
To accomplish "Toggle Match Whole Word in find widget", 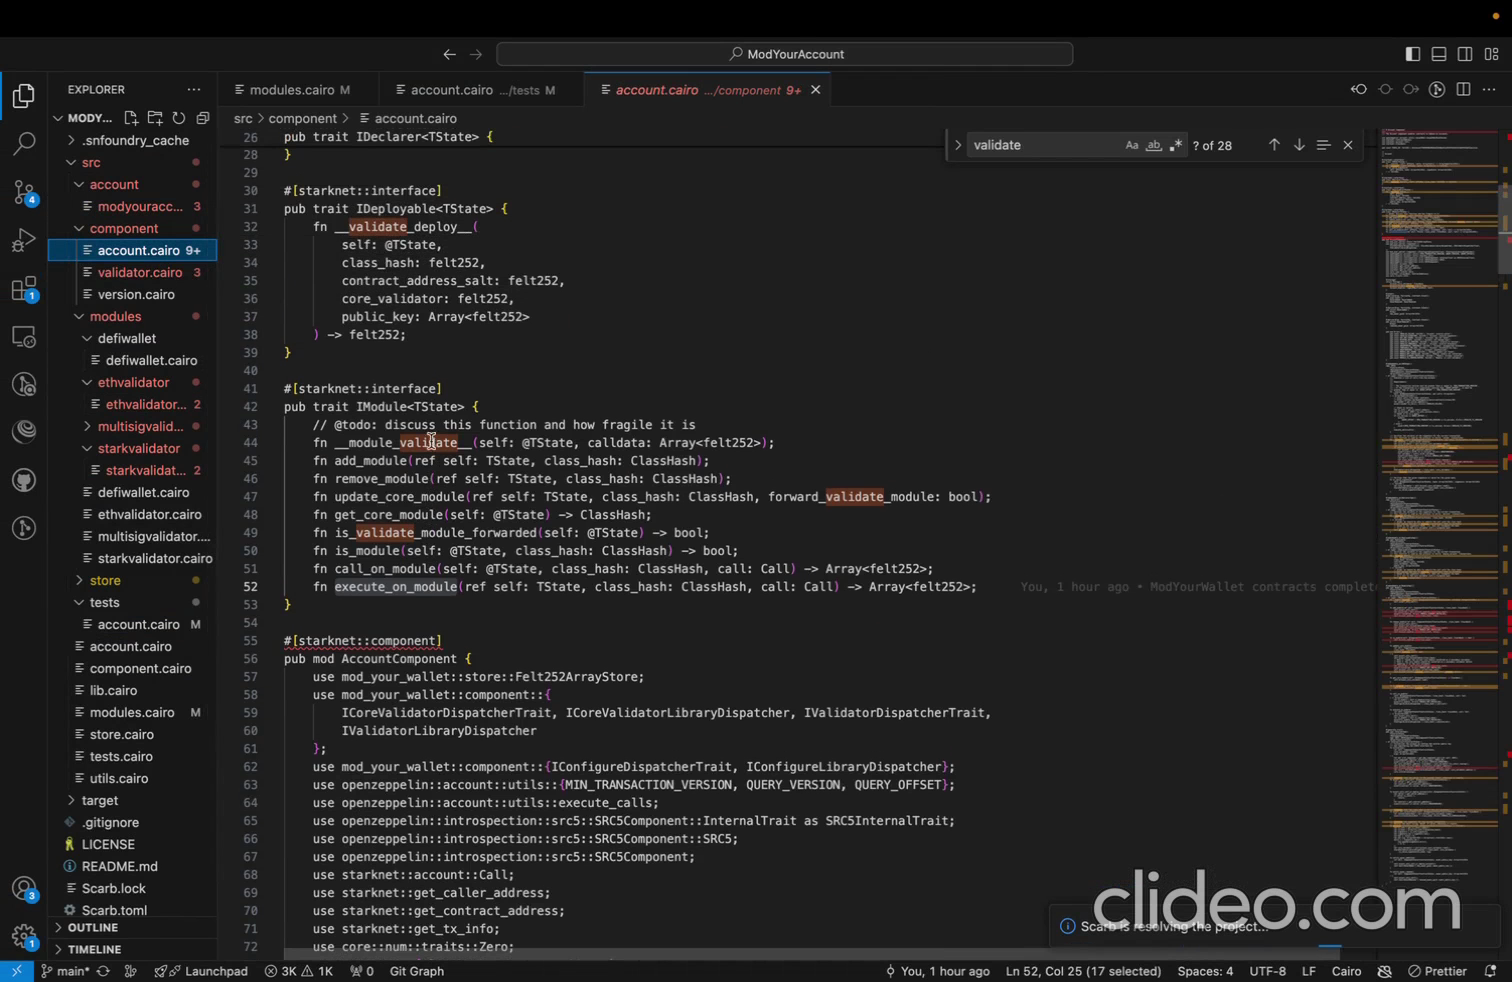I will pos(1154,145).
